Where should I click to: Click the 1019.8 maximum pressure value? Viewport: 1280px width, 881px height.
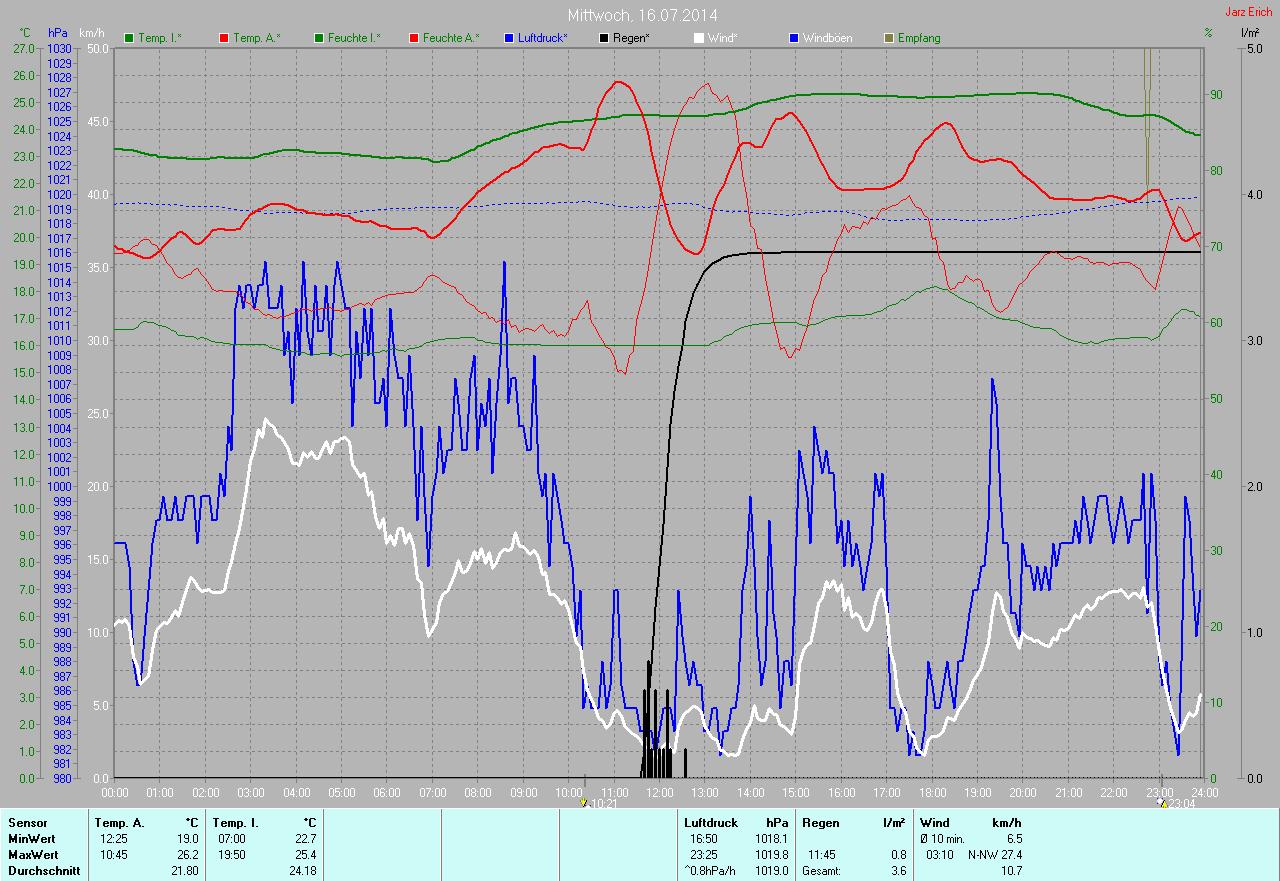771,854
